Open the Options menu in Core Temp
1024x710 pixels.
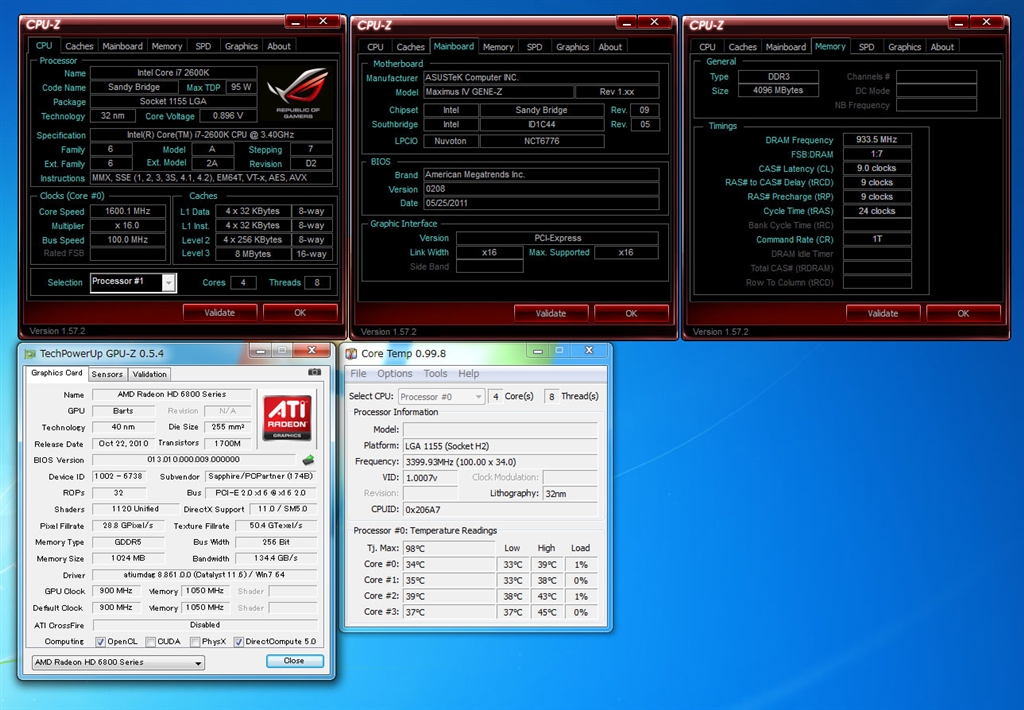[x=394, y=374]
